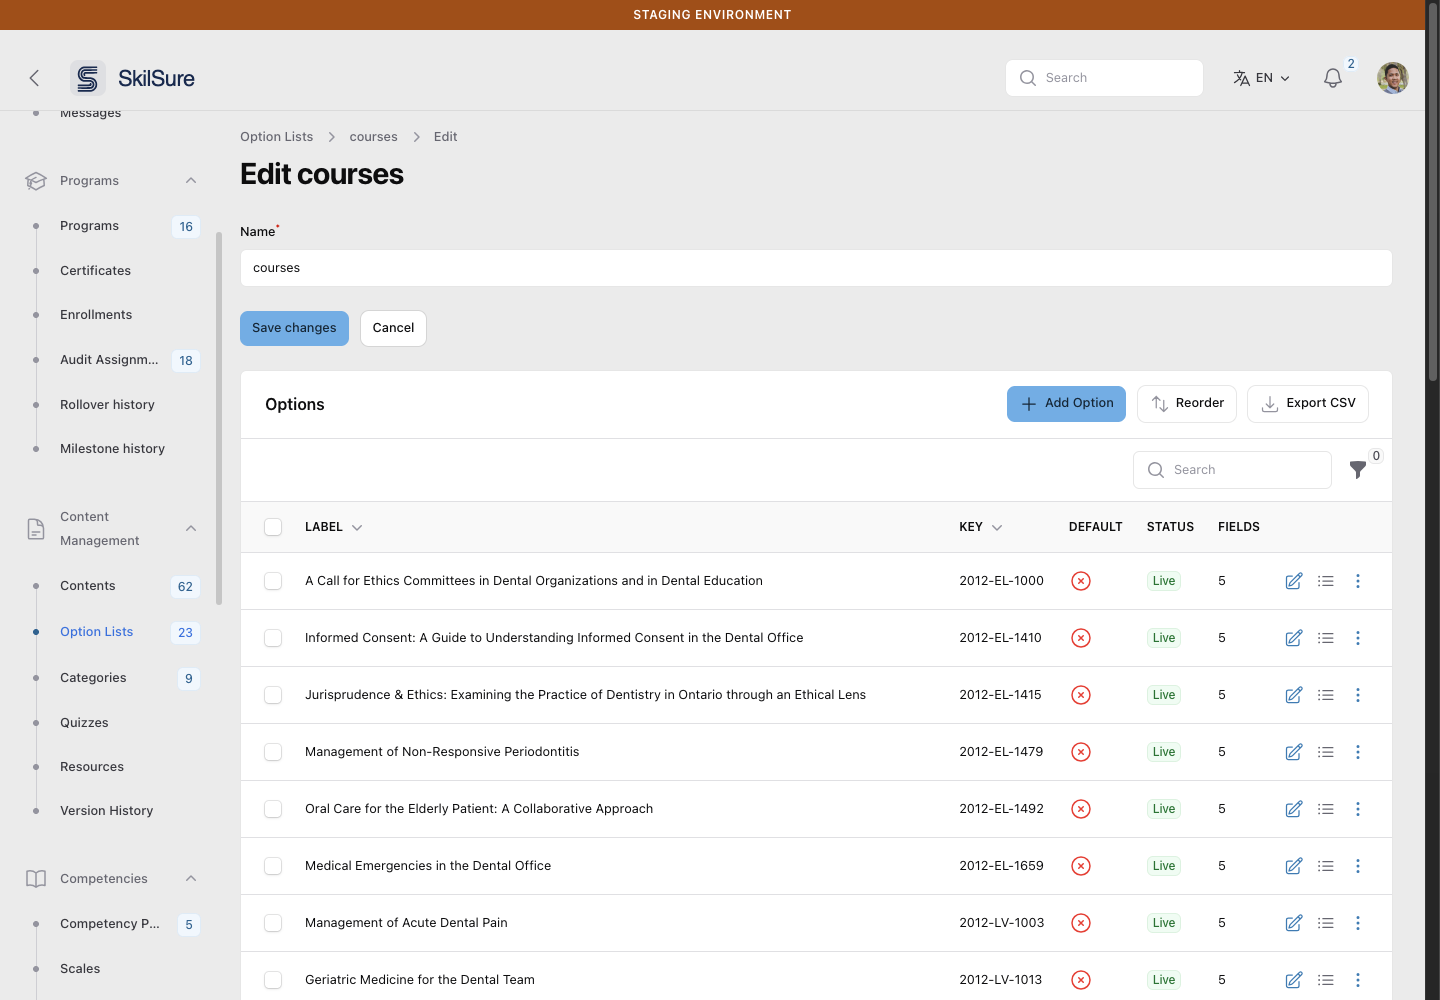The width and height of the screenshot is (1440, 1000).
Task: Select all options with header checkbox
Action: [273, 527]
